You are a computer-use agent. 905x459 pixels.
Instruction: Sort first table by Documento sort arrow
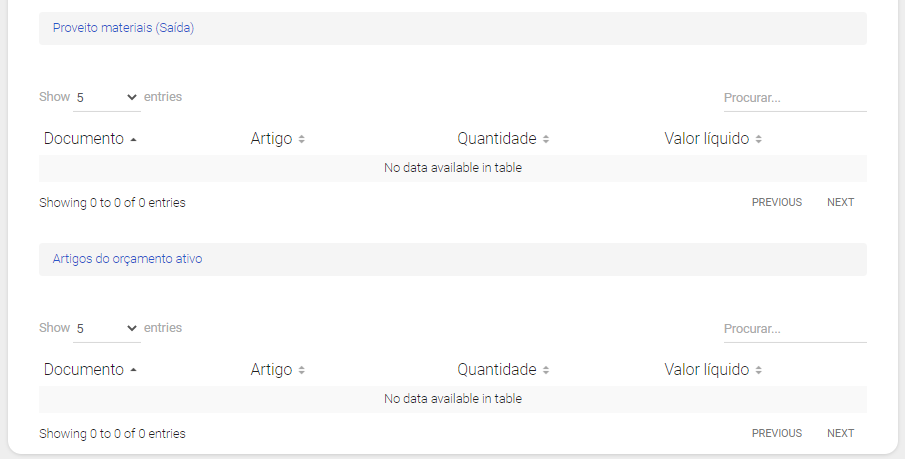click(134, 139)
